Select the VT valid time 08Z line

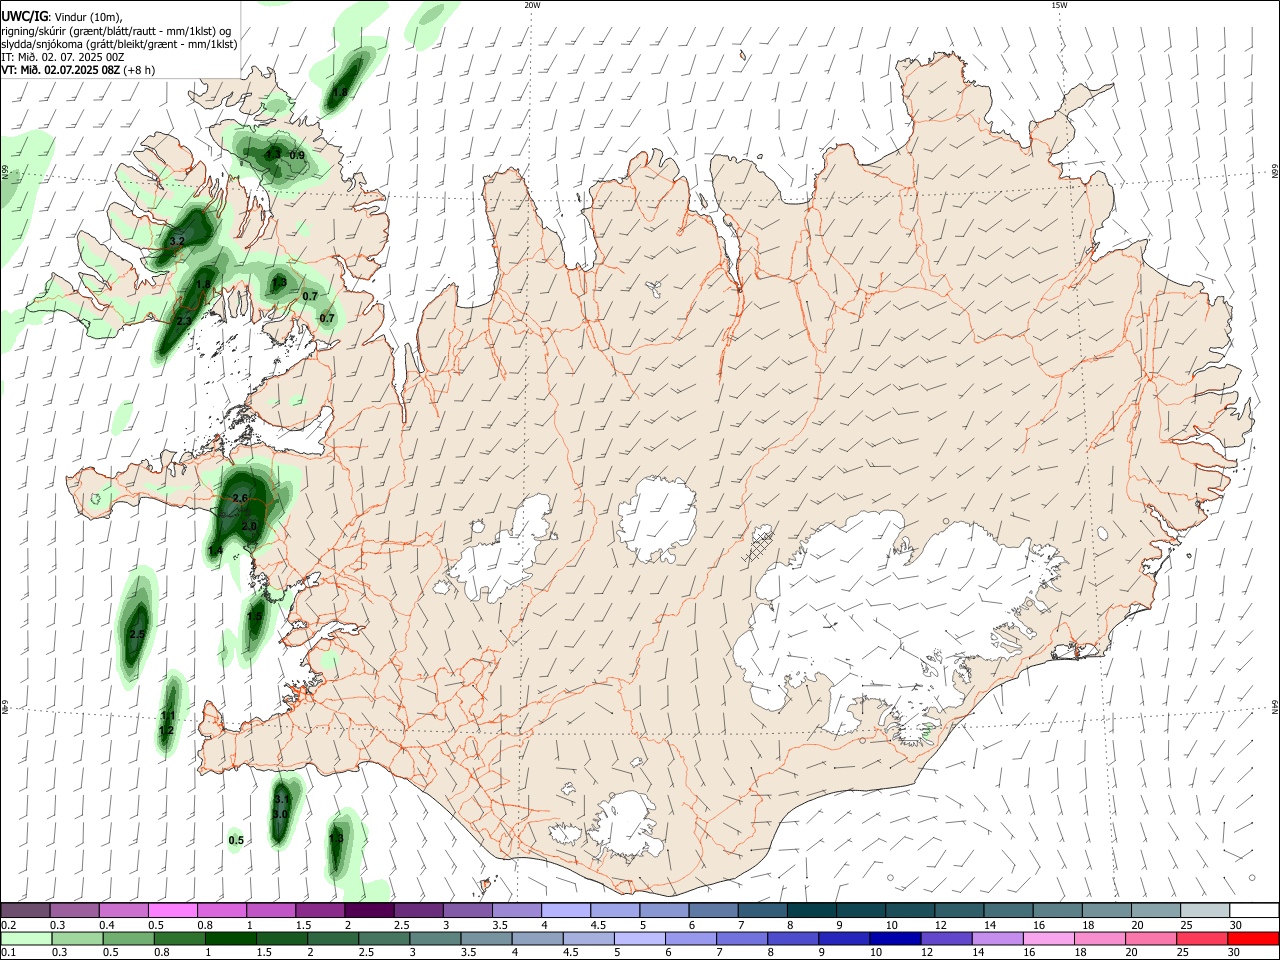(60, 71)
